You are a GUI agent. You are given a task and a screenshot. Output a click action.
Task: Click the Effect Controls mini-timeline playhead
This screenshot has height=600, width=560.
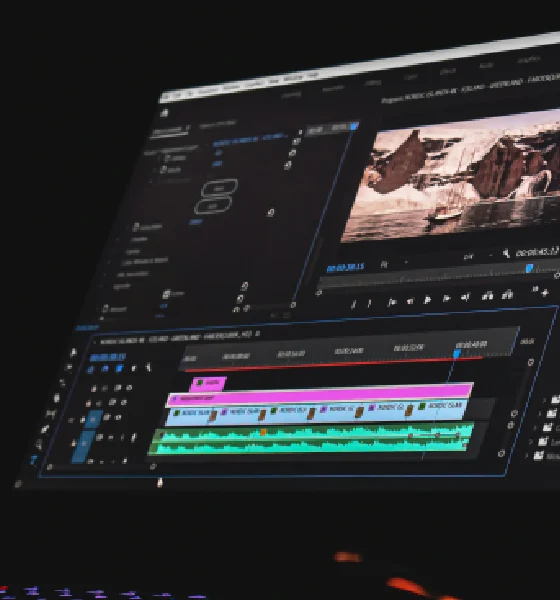pyautogui.click(x=354, y=126)
